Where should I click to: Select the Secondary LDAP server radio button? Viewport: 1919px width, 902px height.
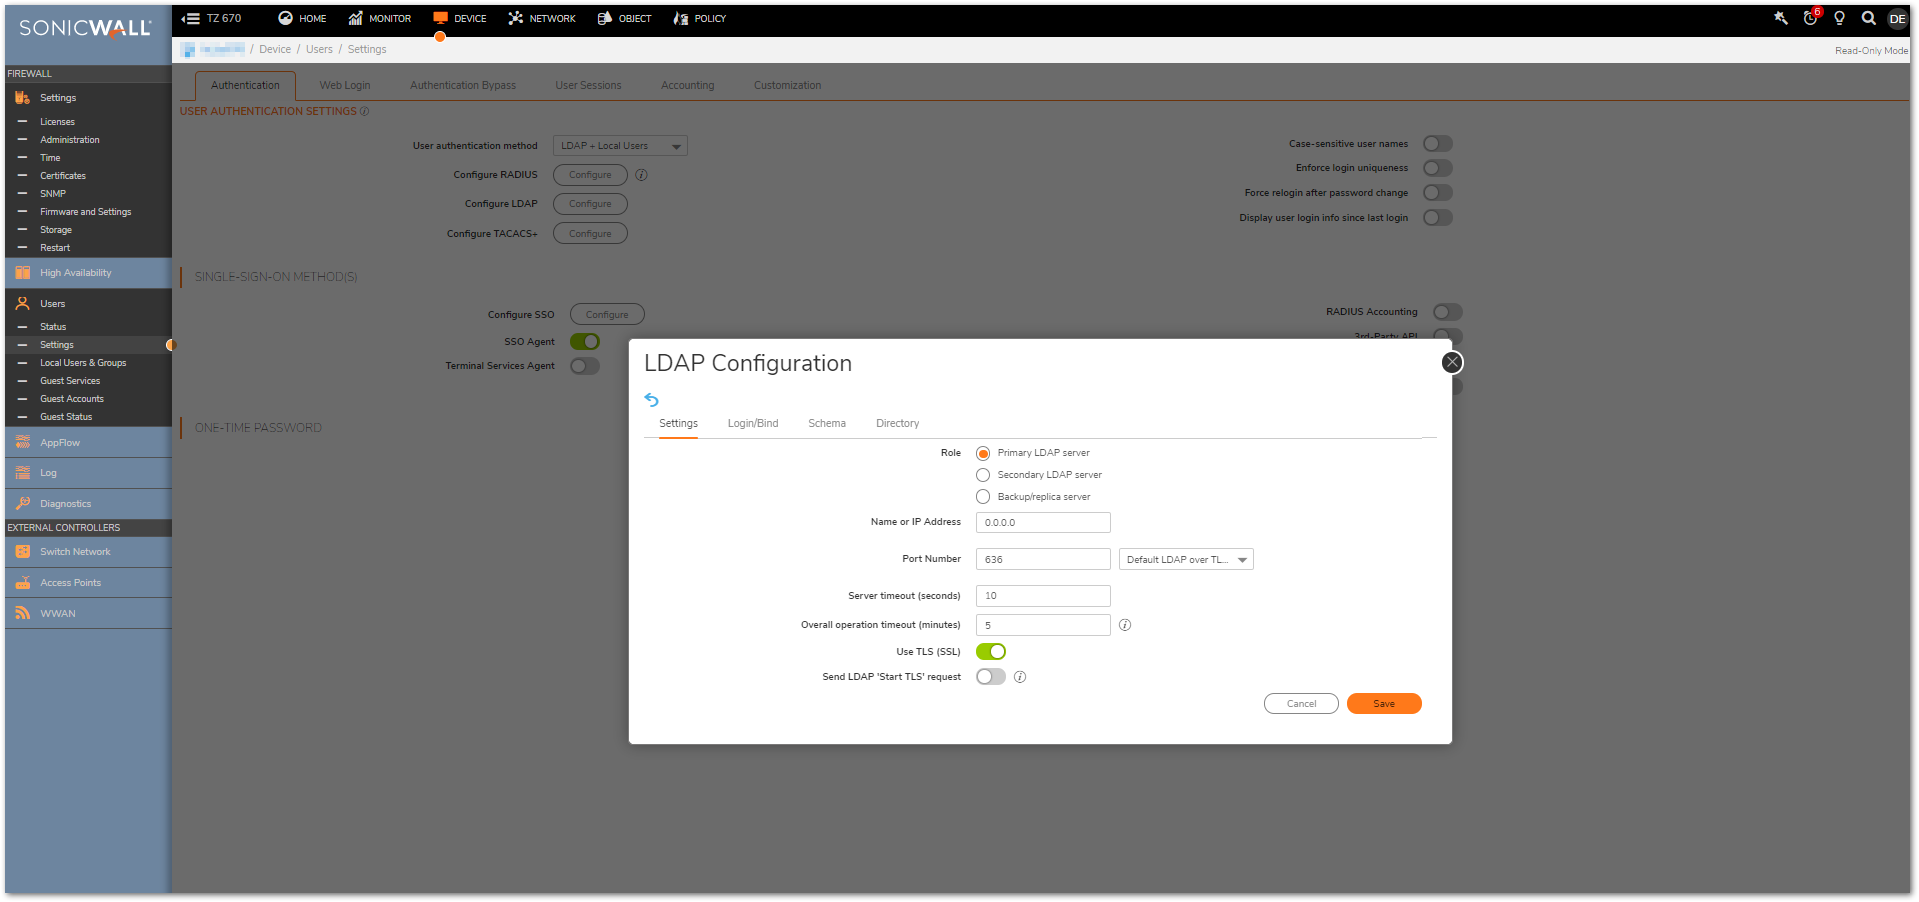(983, 475)
